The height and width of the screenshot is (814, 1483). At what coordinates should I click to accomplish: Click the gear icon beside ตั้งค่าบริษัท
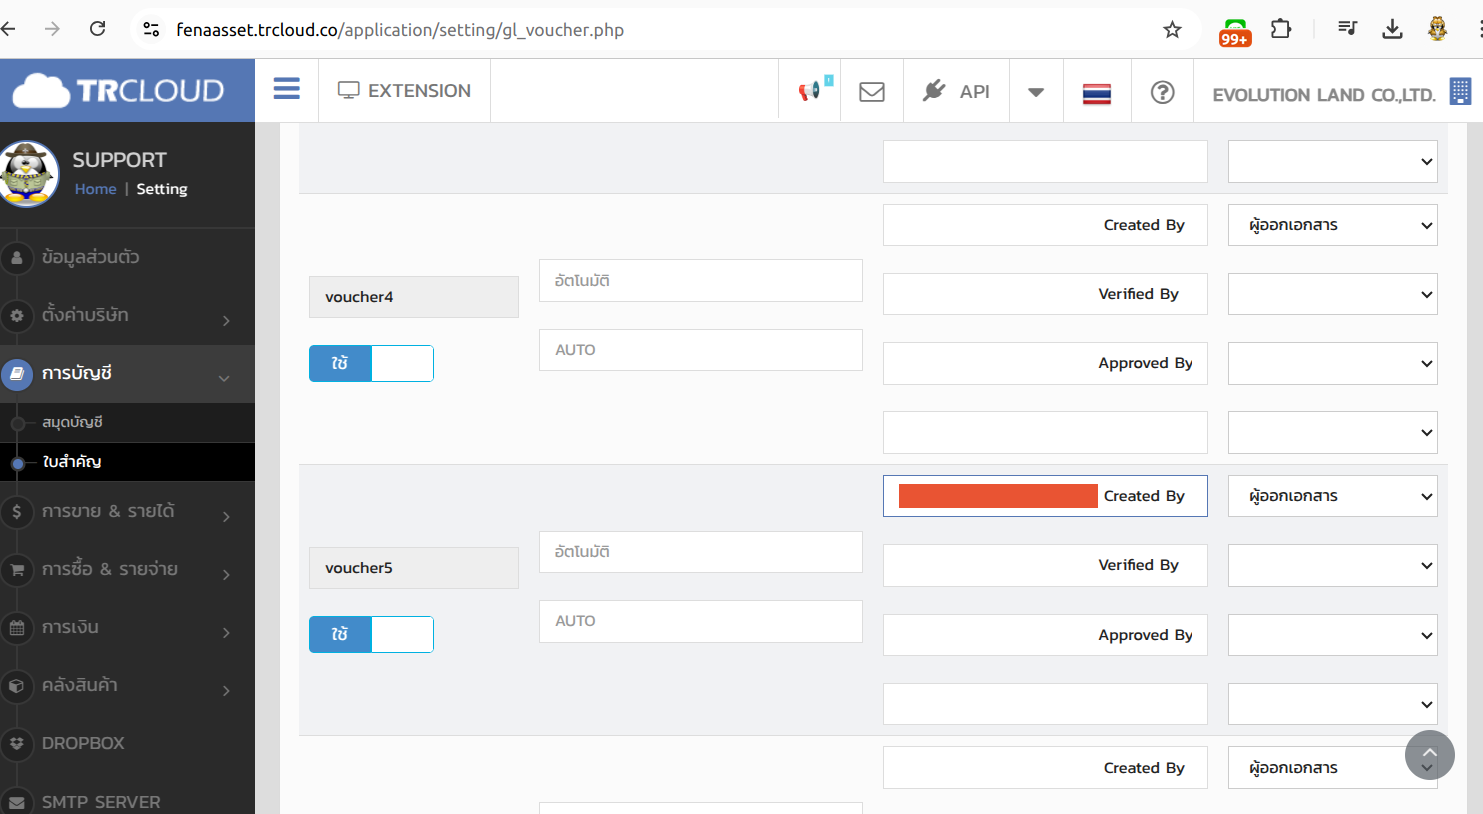click(x=16, y=315)
